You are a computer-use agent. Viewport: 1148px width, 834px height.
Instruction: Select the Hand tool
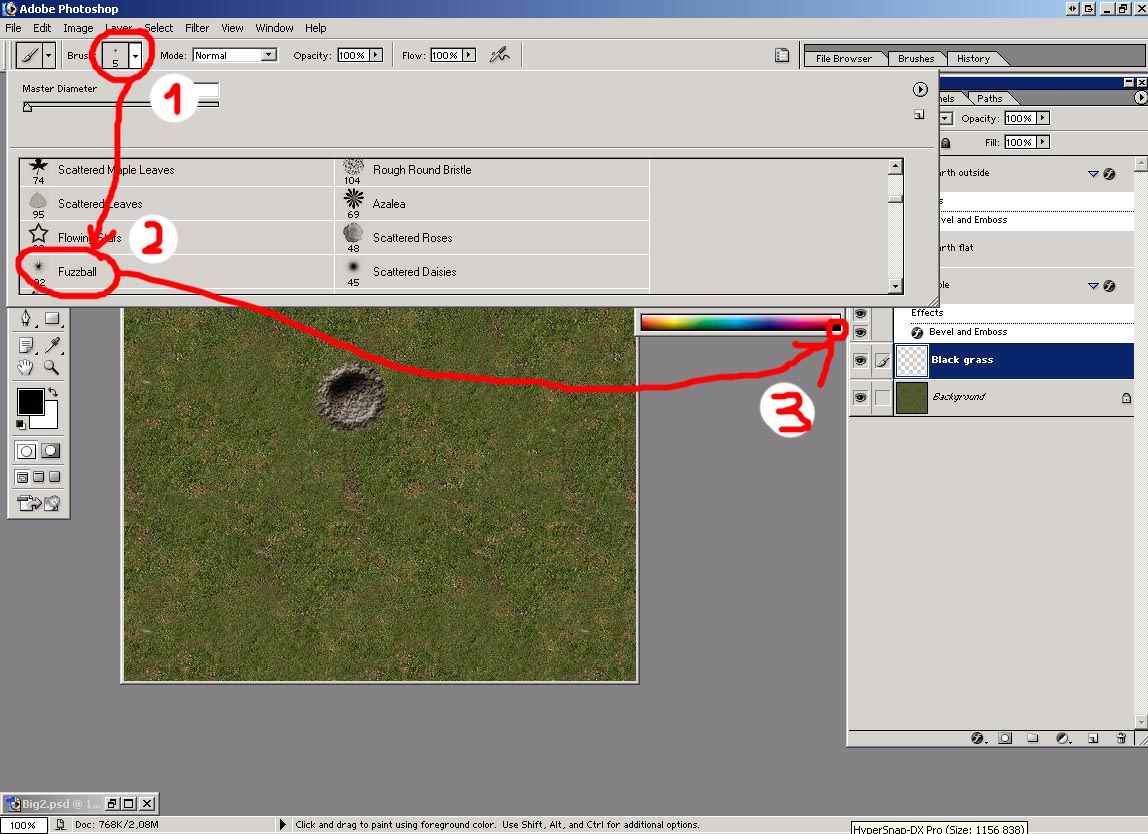coord(26,368)
